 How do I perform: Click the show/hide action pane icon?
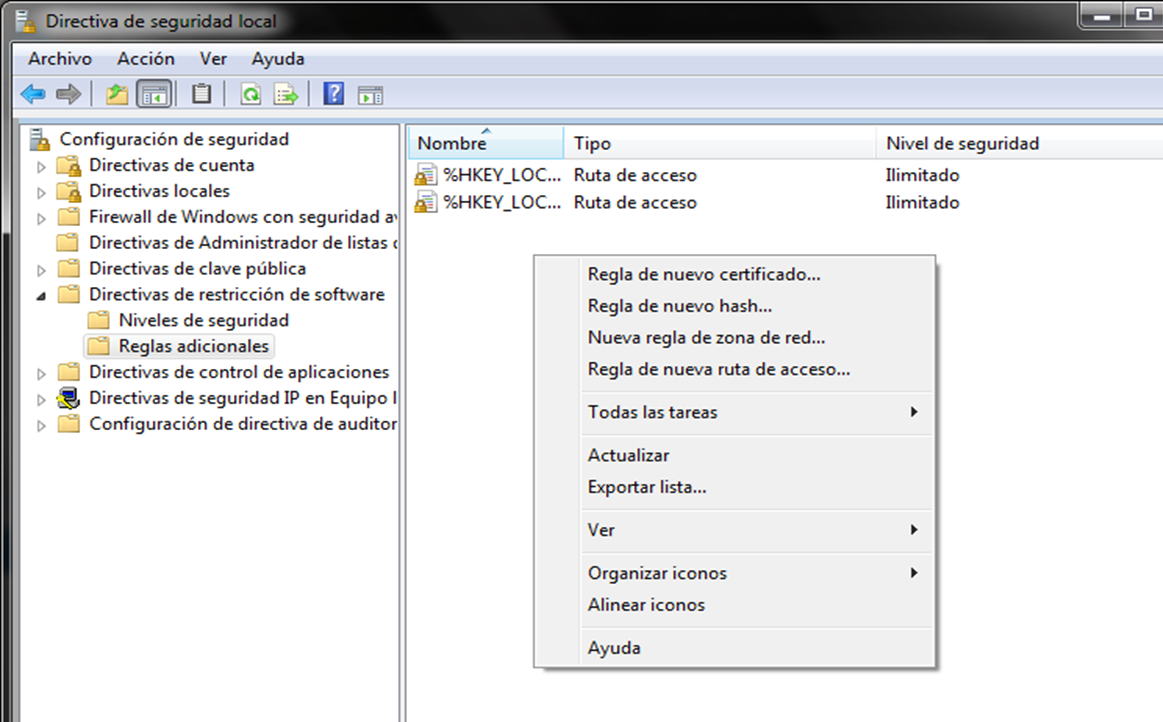(371, 95)
